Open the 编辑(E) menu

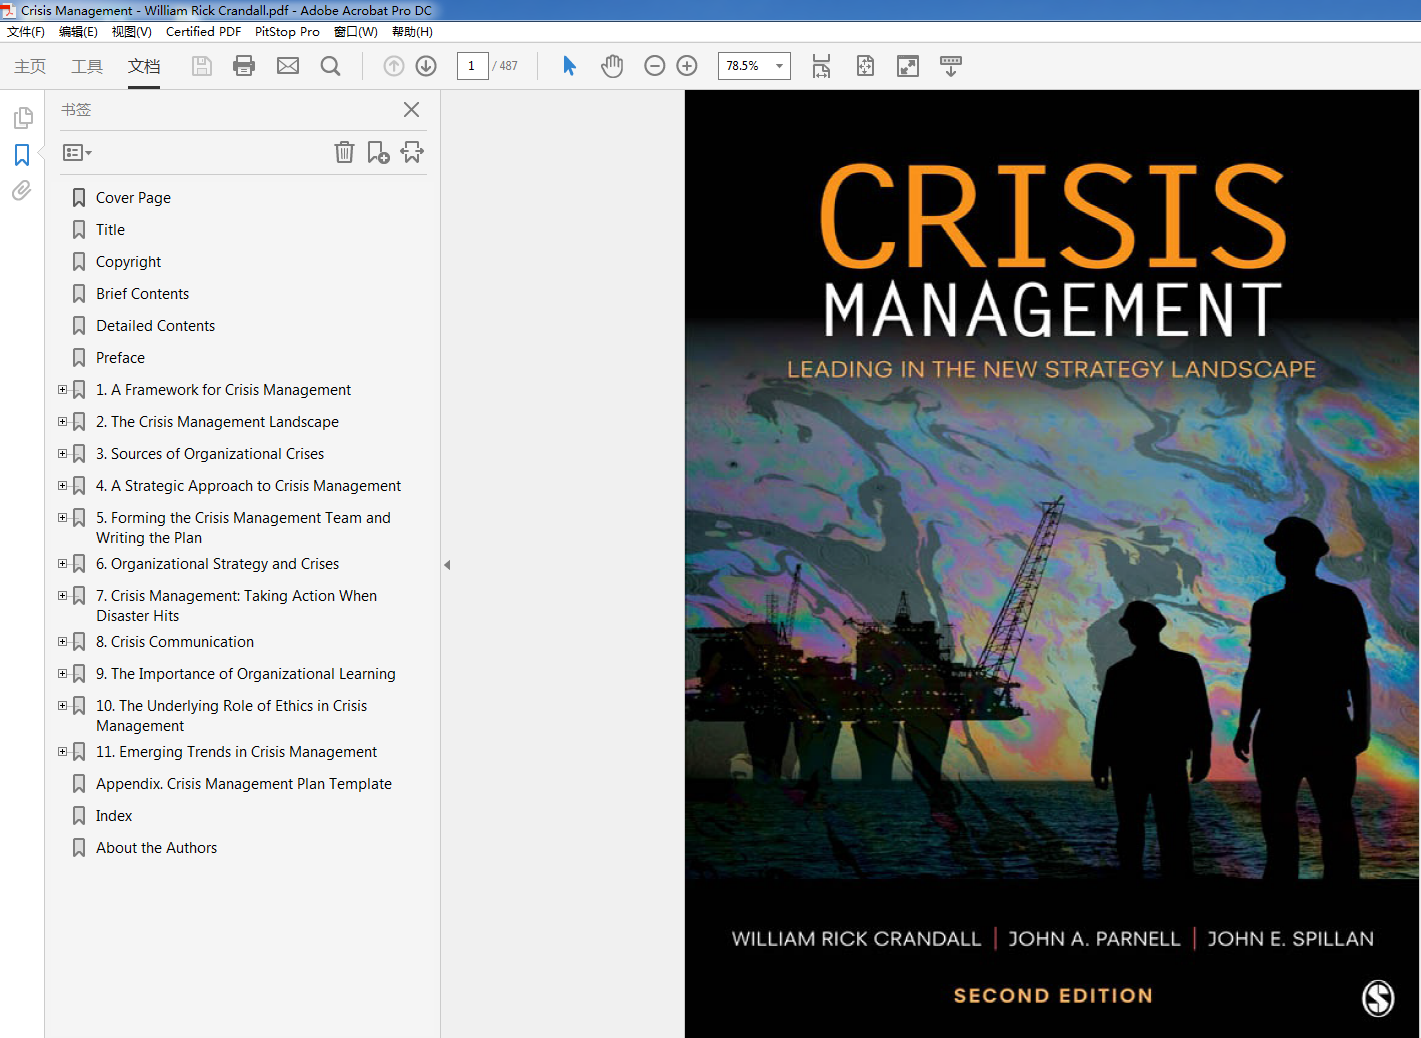pos(78,32)
